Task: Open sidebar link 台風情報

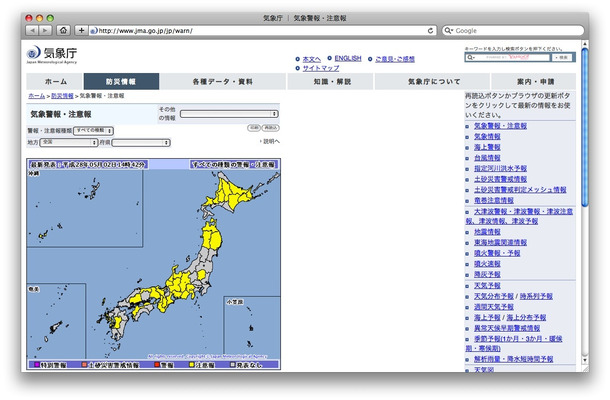Action: tap(487, 158)
